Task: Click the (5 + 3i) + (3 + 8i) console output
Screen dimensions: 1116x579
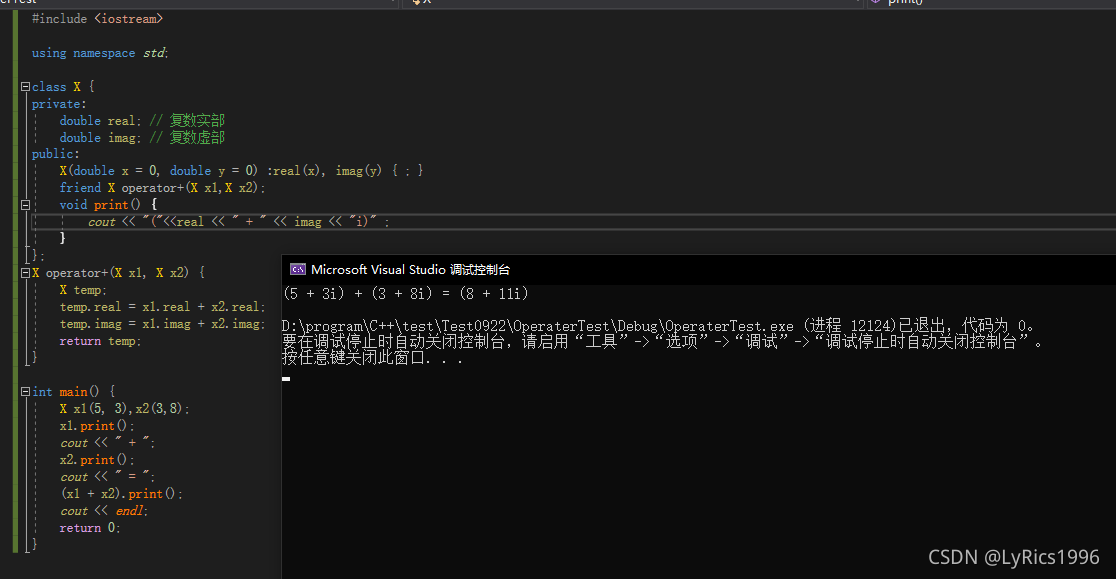Action: point(406,294)
